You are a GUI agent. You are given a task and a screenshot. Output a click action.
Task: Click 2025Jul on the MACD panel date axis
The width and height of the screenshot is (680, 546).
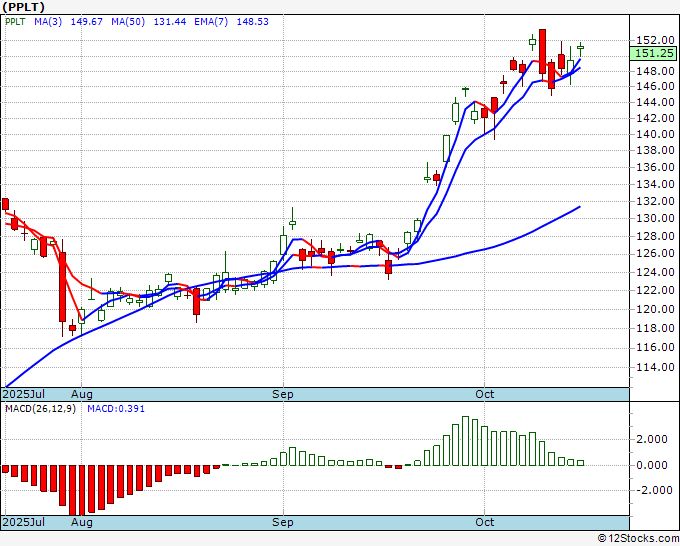click(x=23, y=522)
